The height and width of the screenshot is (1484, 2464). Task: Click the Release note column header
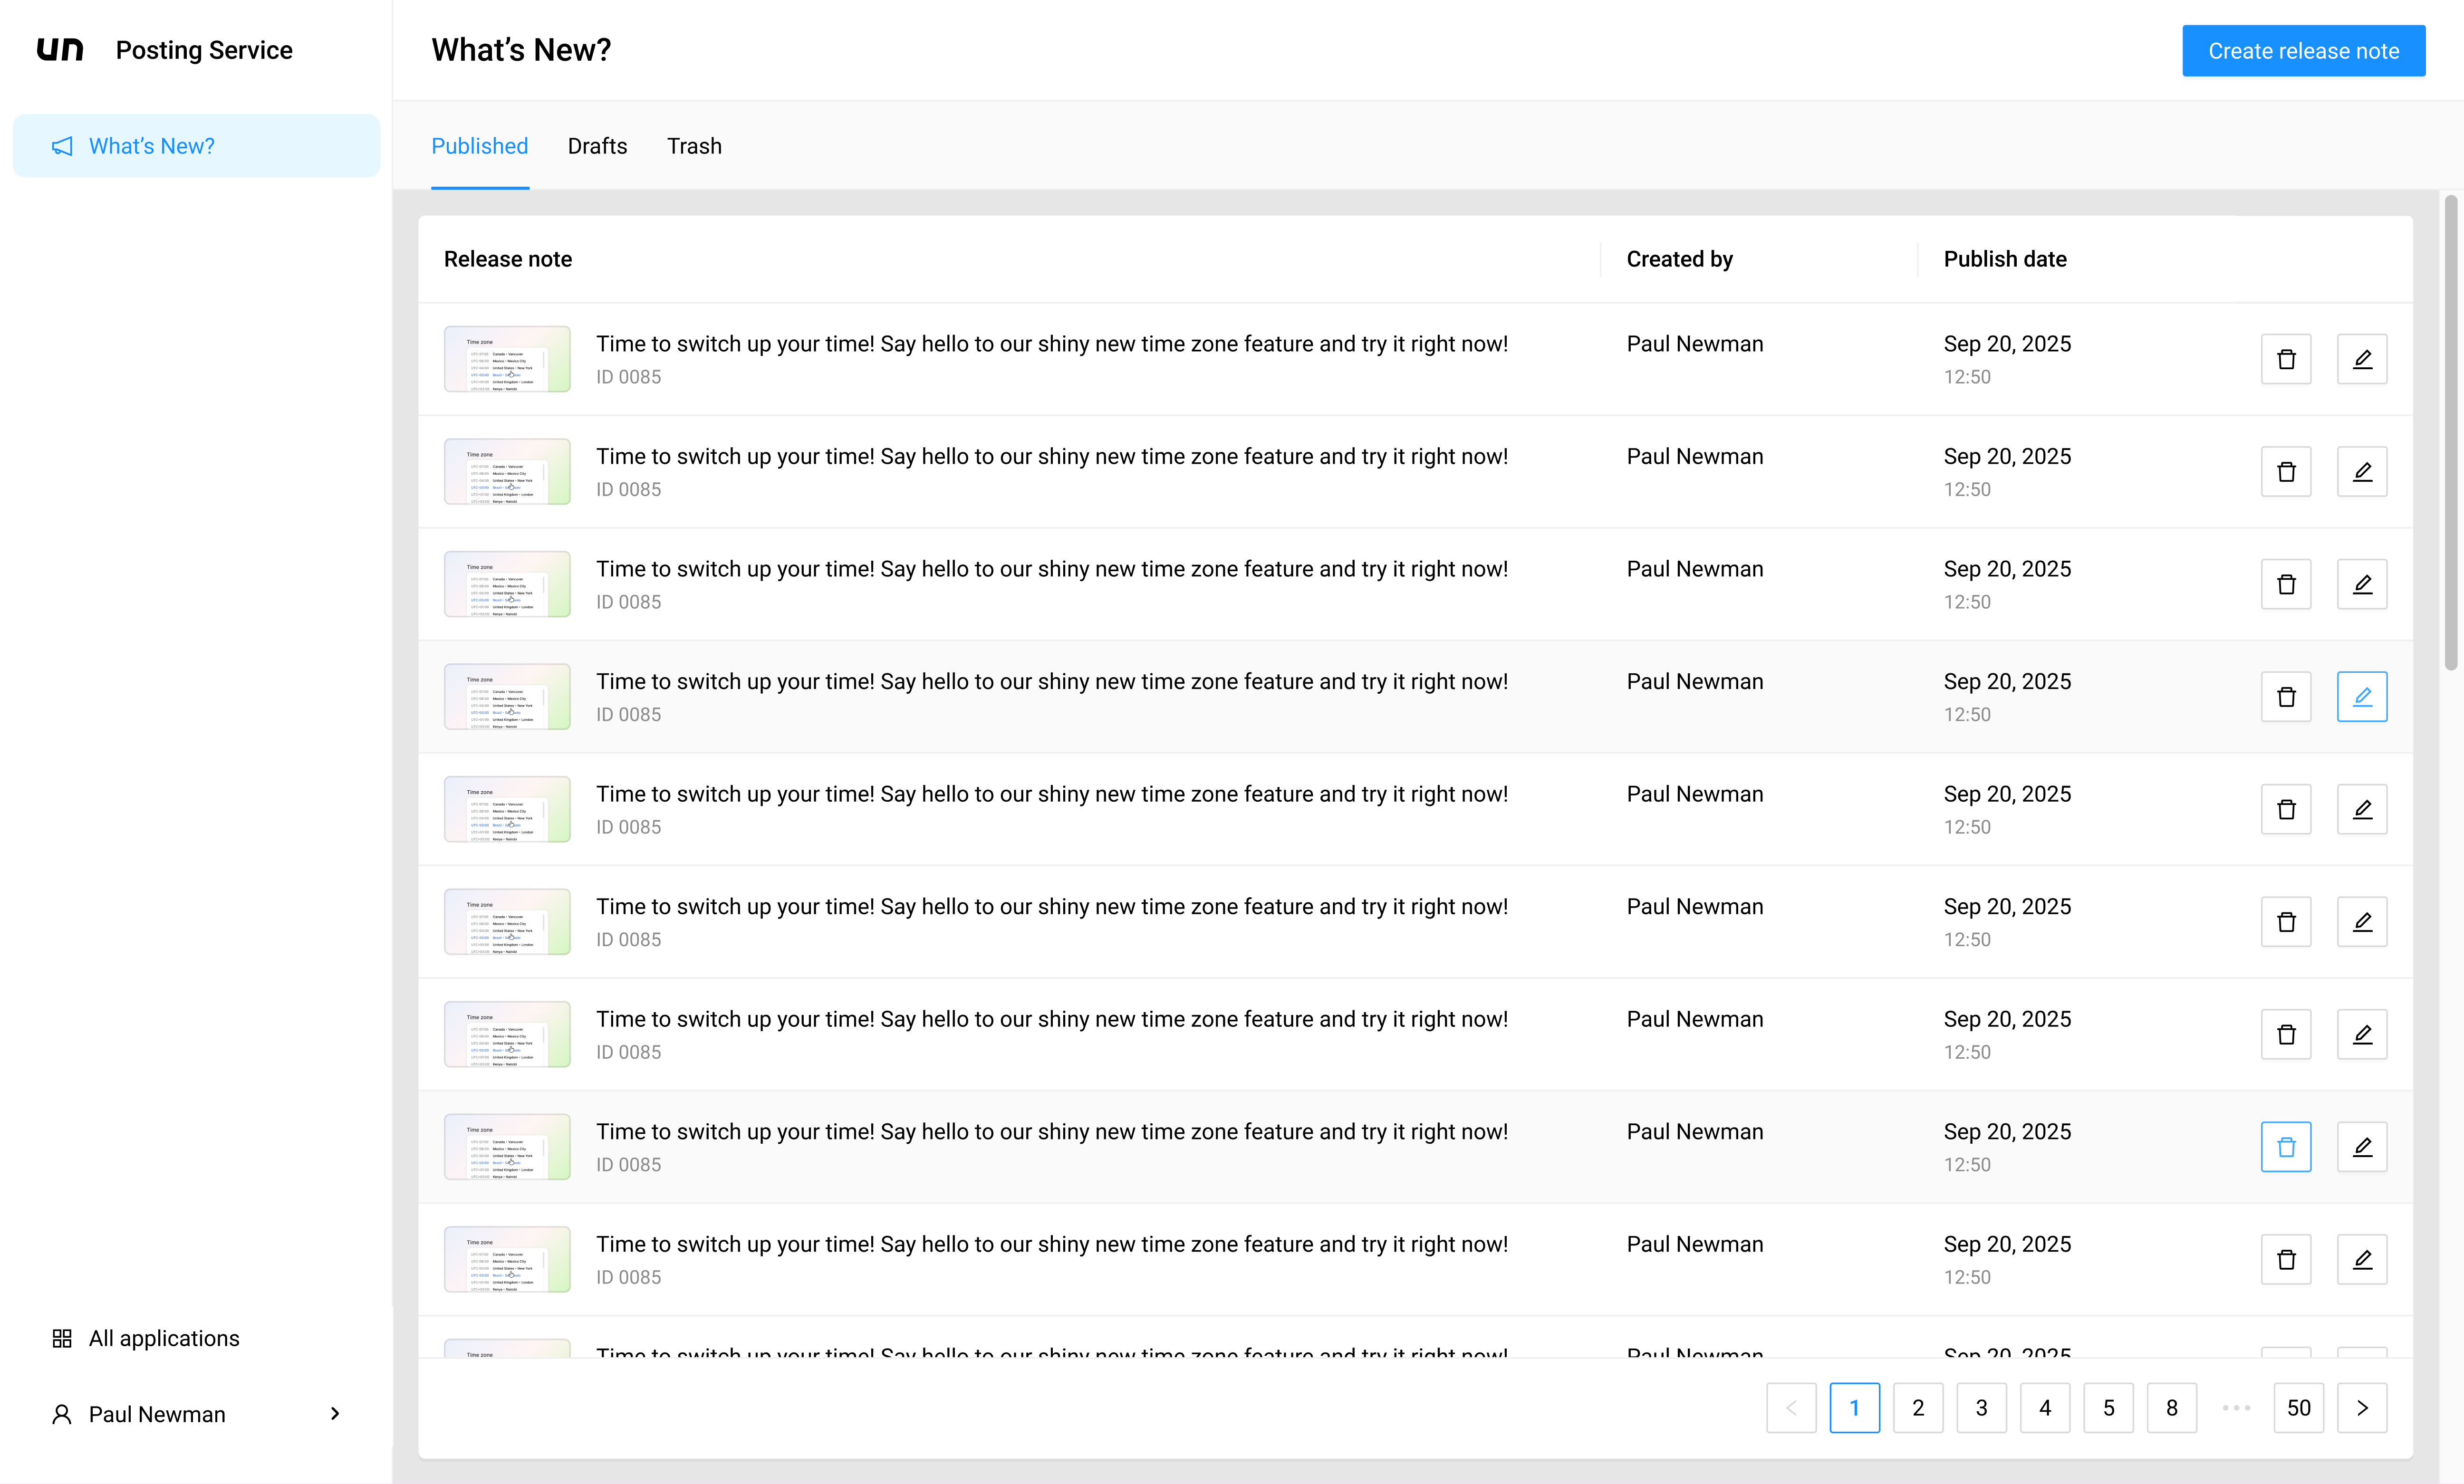coord(508,259)
